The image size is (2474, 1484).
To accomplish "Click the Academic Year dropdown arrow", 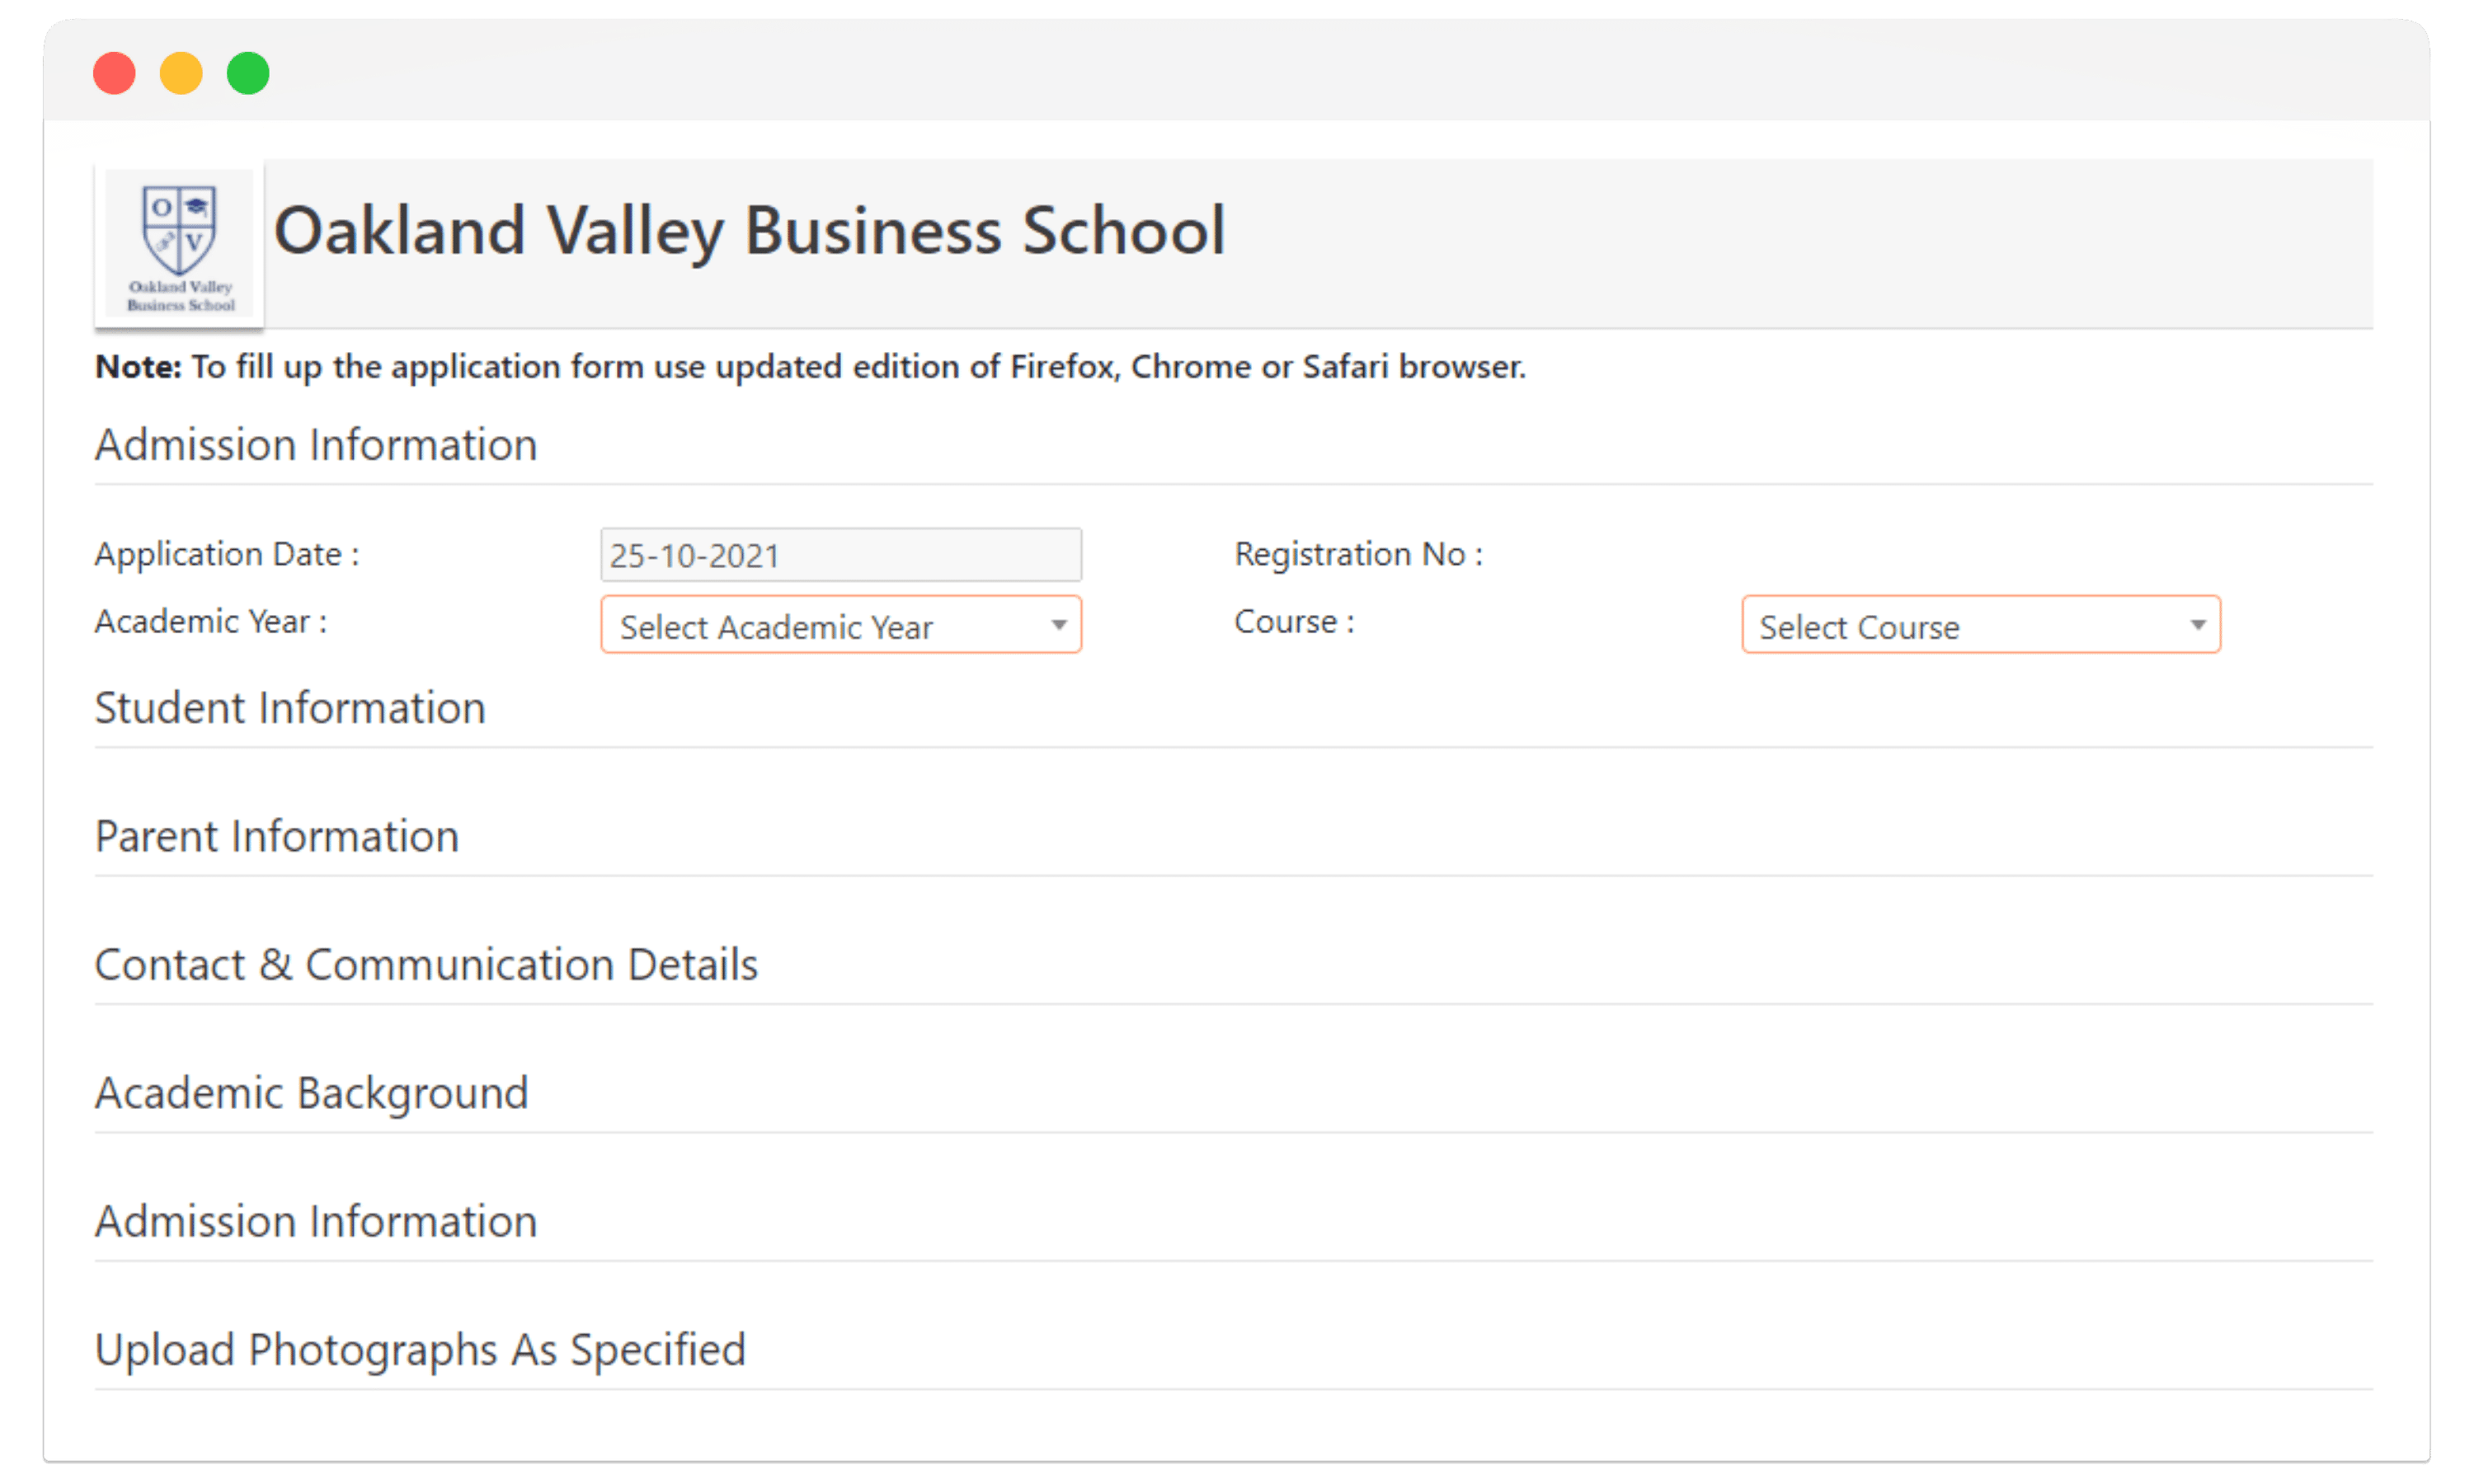I will coord(1060,625).
